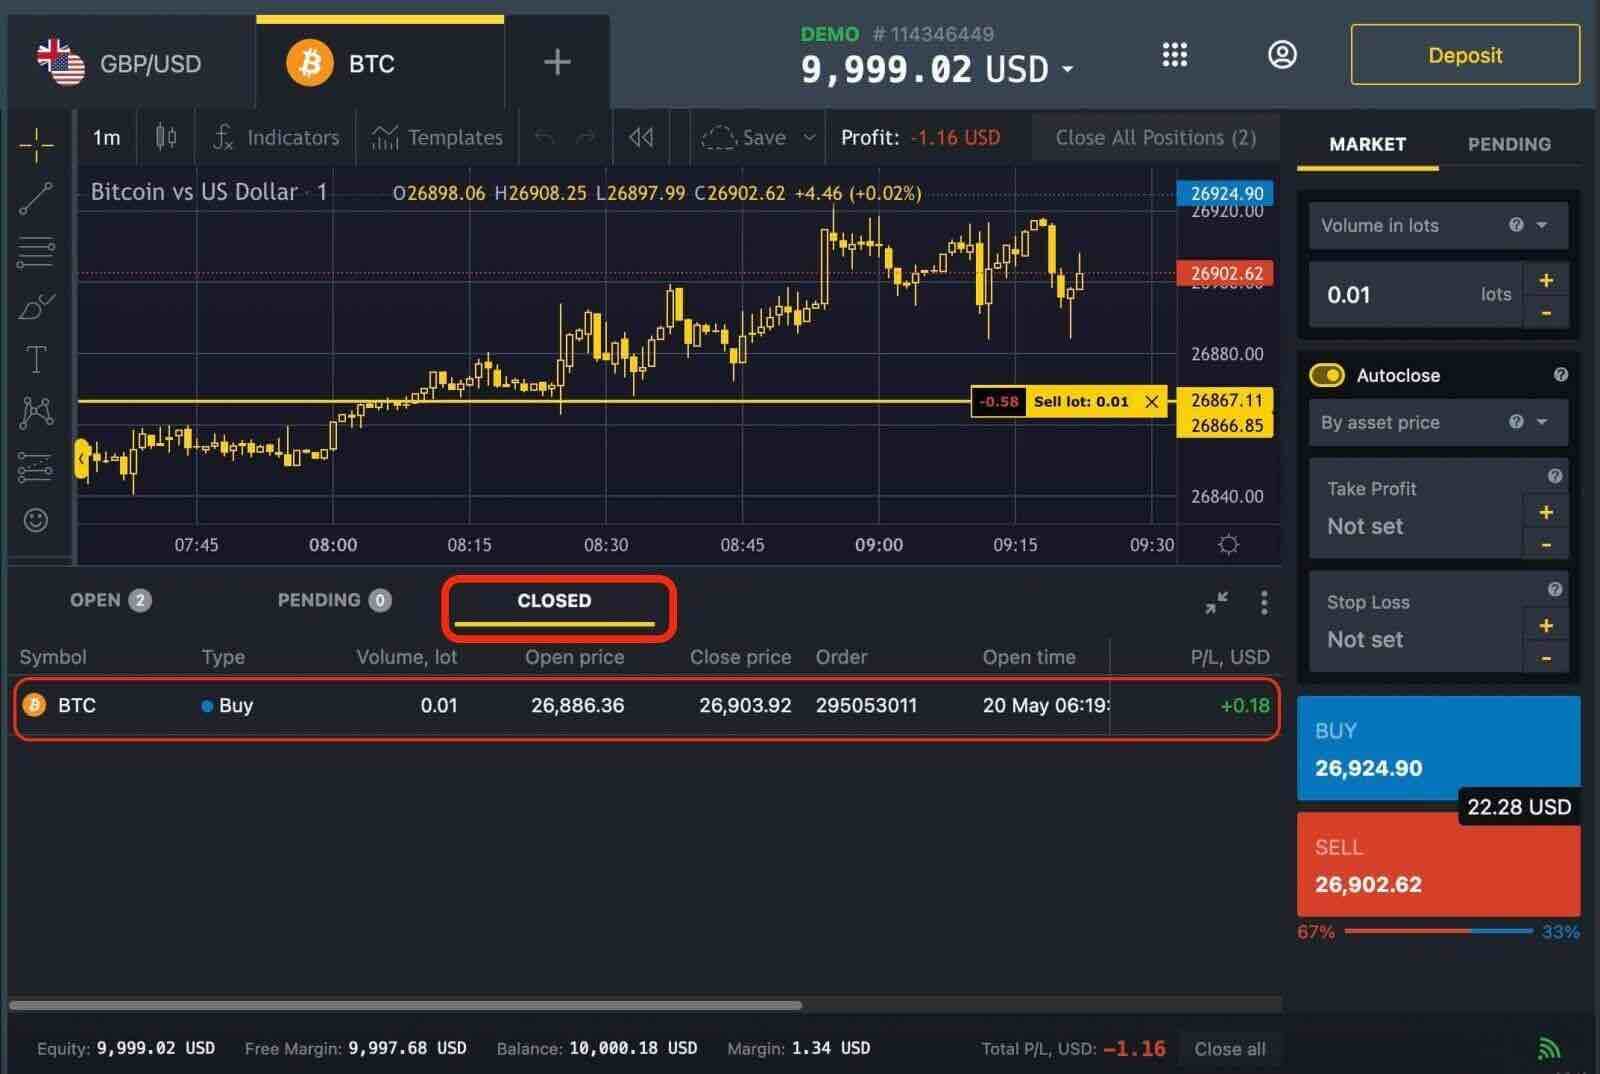Open the Fibonacci lines tool
This screenshot has width=1600, height=1074.
(x=36, y=251)
